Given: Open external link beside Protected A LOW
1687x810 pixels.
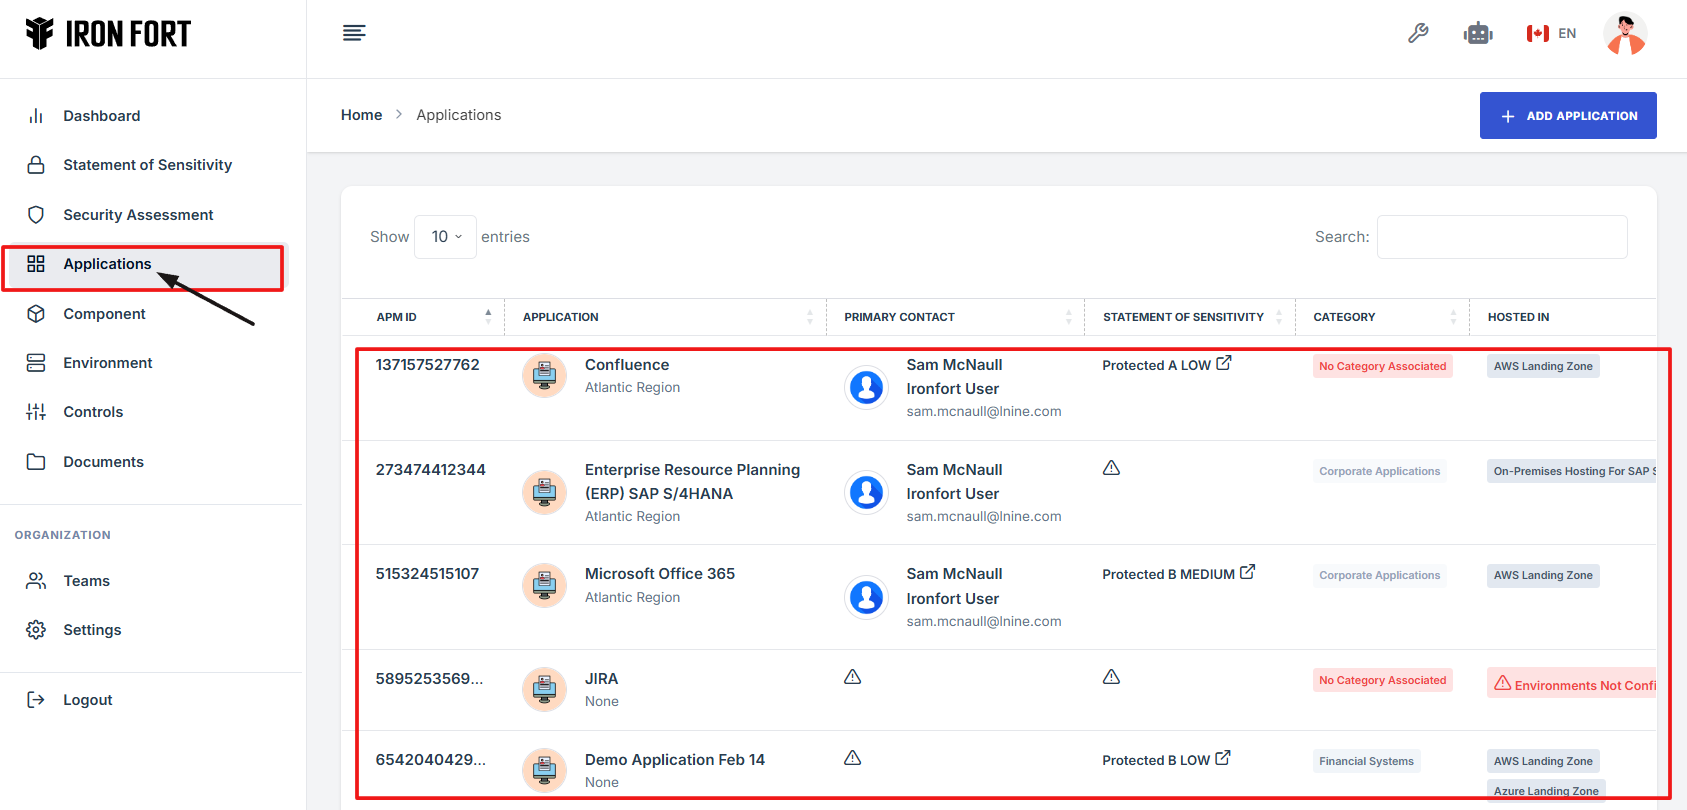Looking at the screenshot, I should point(1224,363).
